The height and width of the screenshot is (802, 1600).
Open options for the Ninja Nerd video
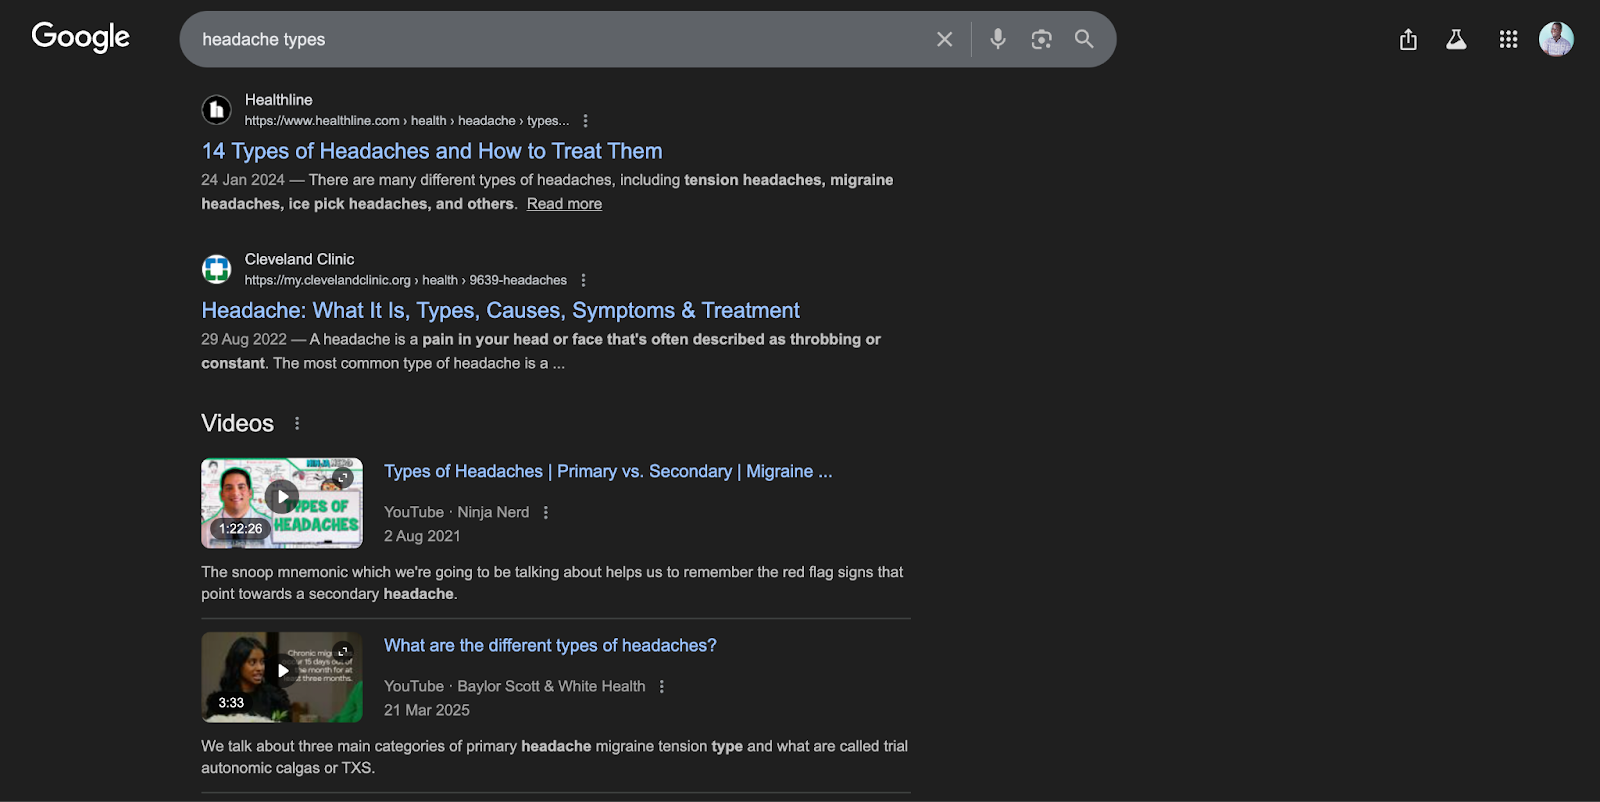coord(546,513)
